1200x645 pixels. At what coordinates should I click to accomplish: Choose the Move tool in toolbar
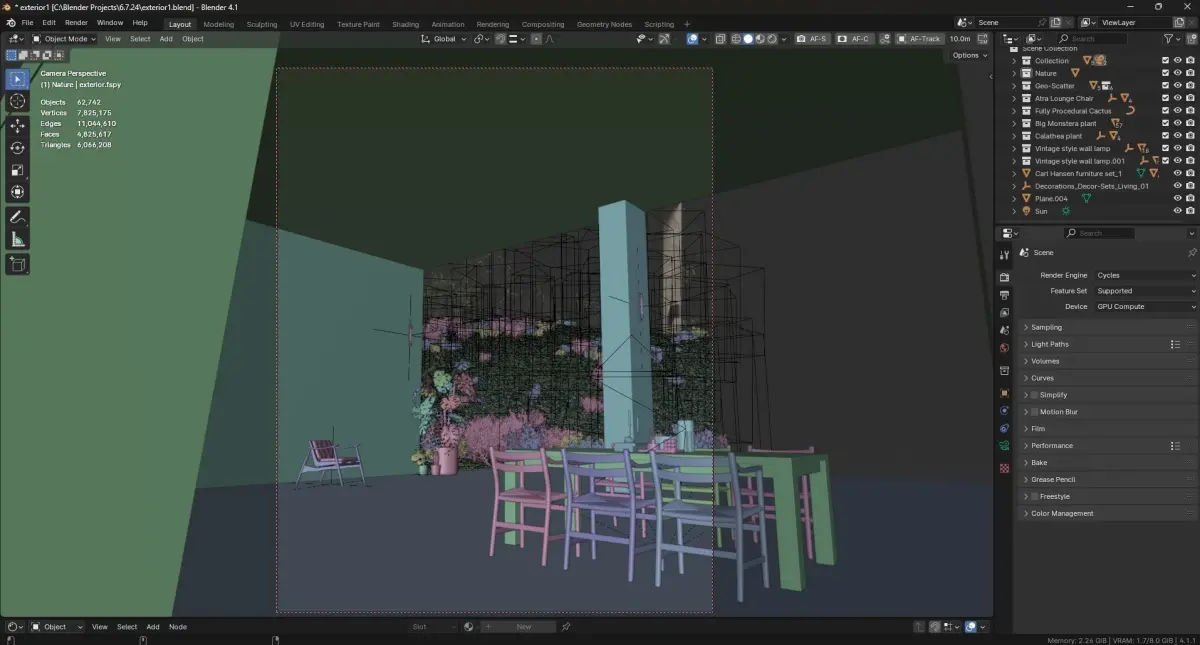18,126
